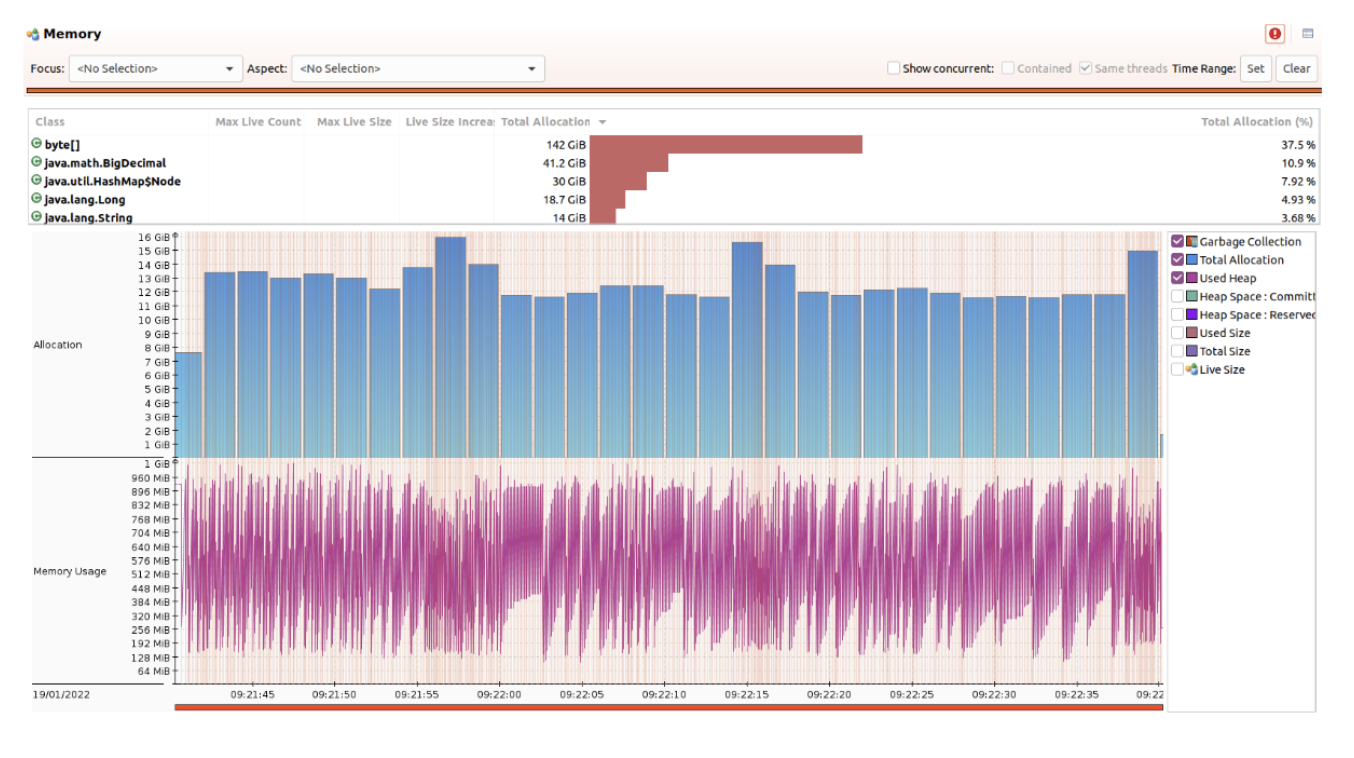
Task: Check the Used Size legend checkbox
Action: [x=1177, y=333]
